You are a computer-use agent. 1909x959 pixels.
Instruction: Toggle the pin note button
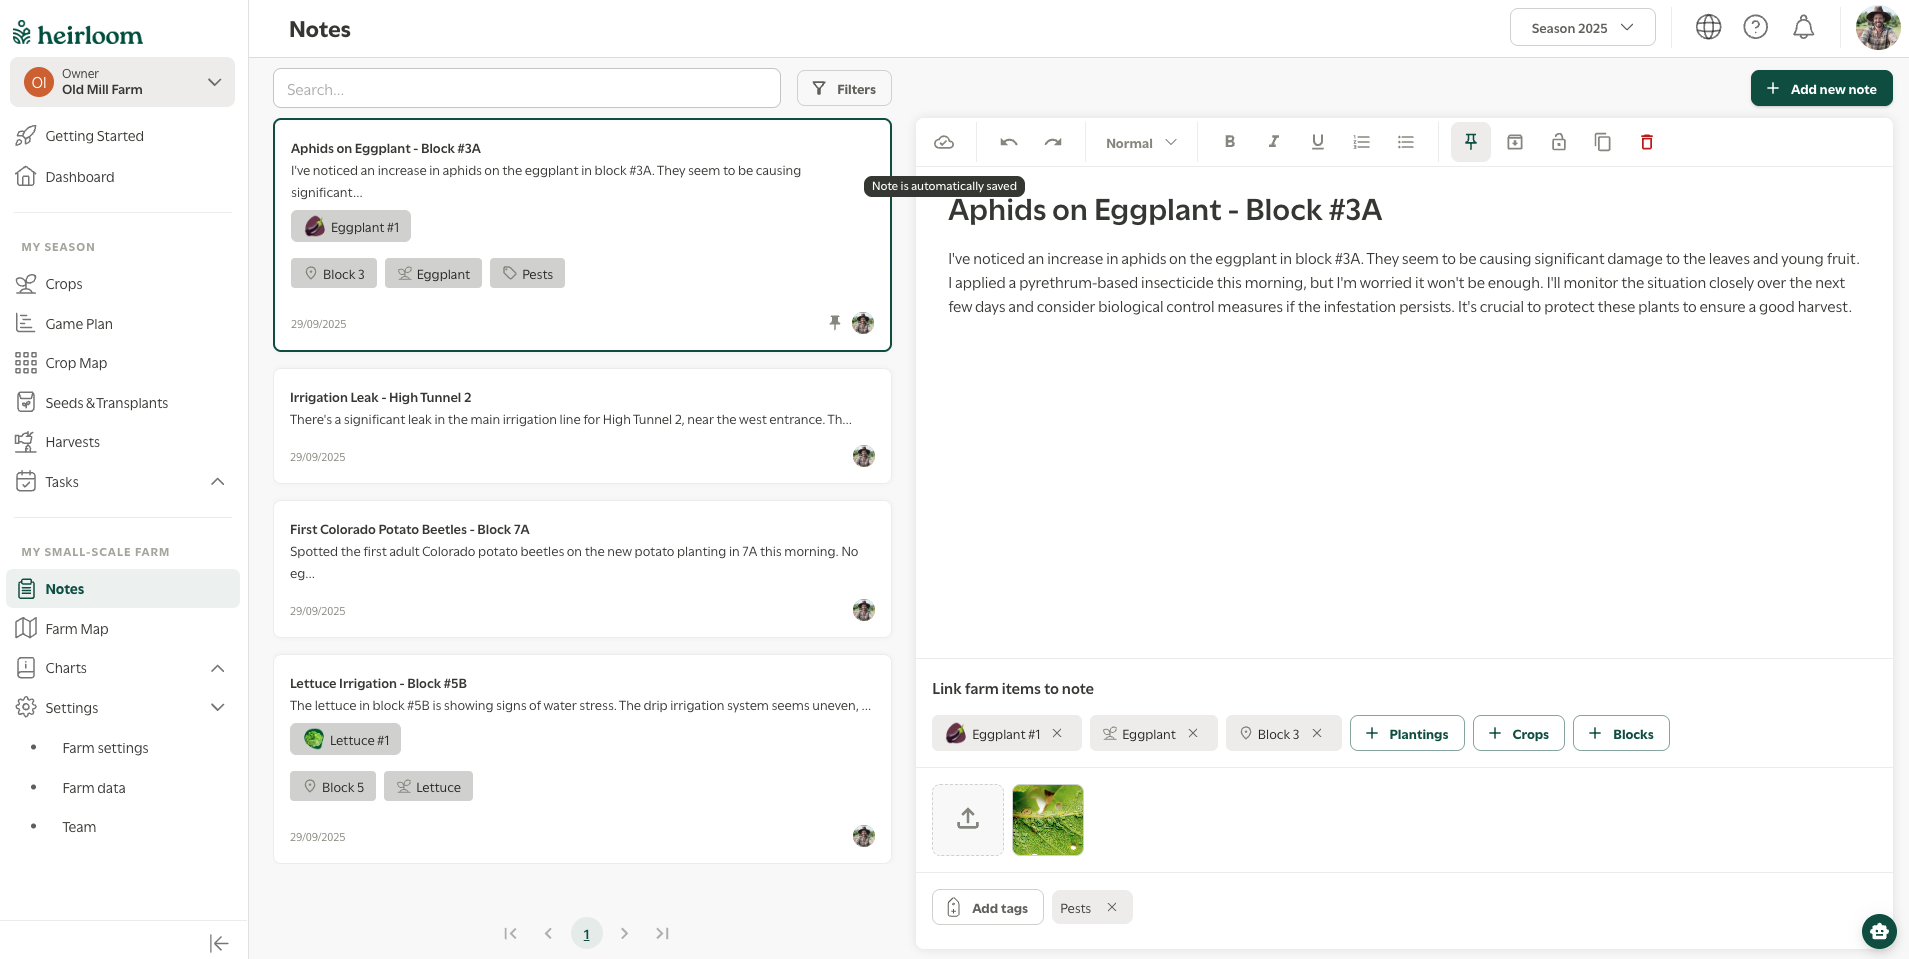tap(1470, 143)
